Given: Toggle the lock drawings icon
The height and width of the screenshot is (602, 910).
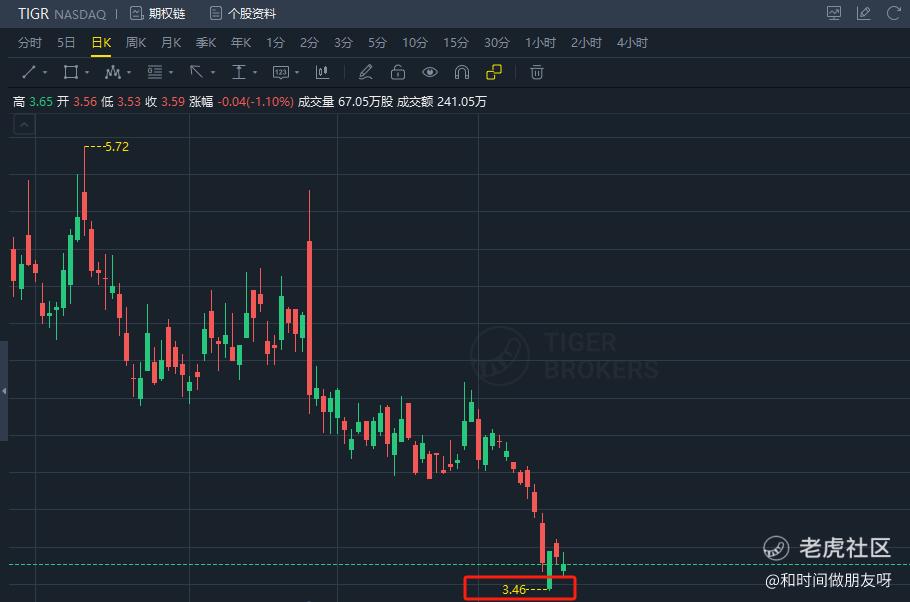Looking at the screenshot, I should 398,73.
